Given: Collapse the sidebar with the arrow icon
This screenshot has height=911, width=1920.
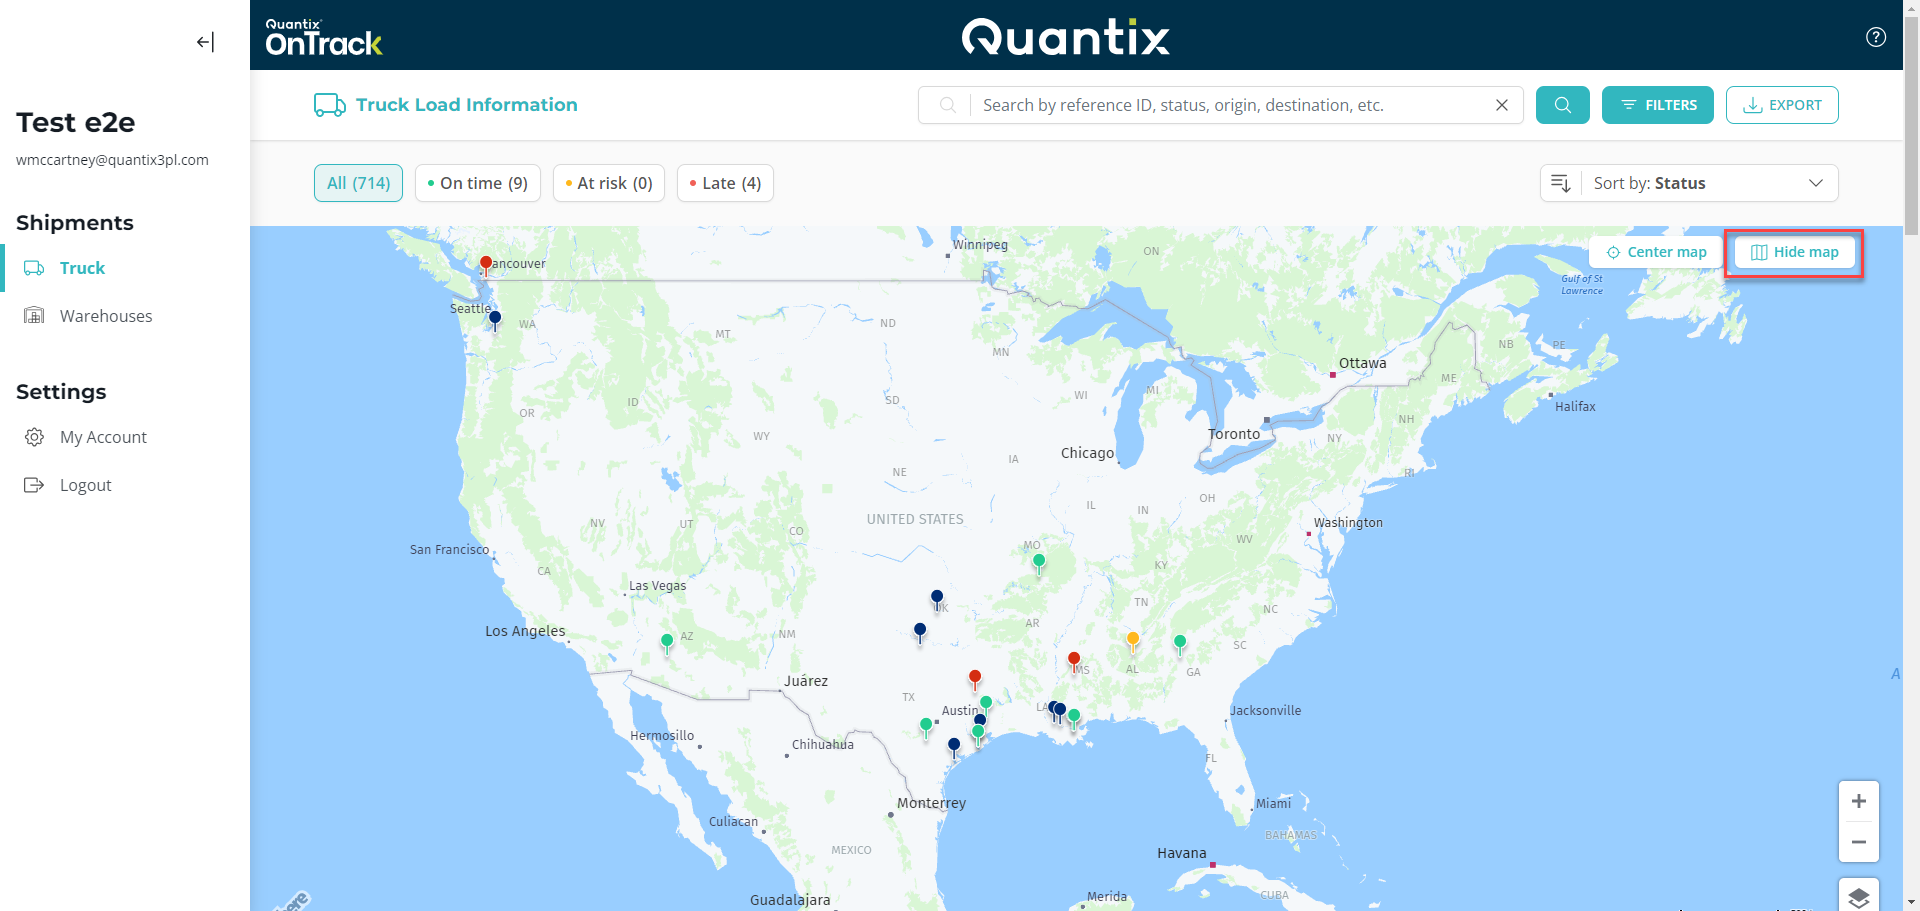Looking at the screenshot, I should coord(205,42).
